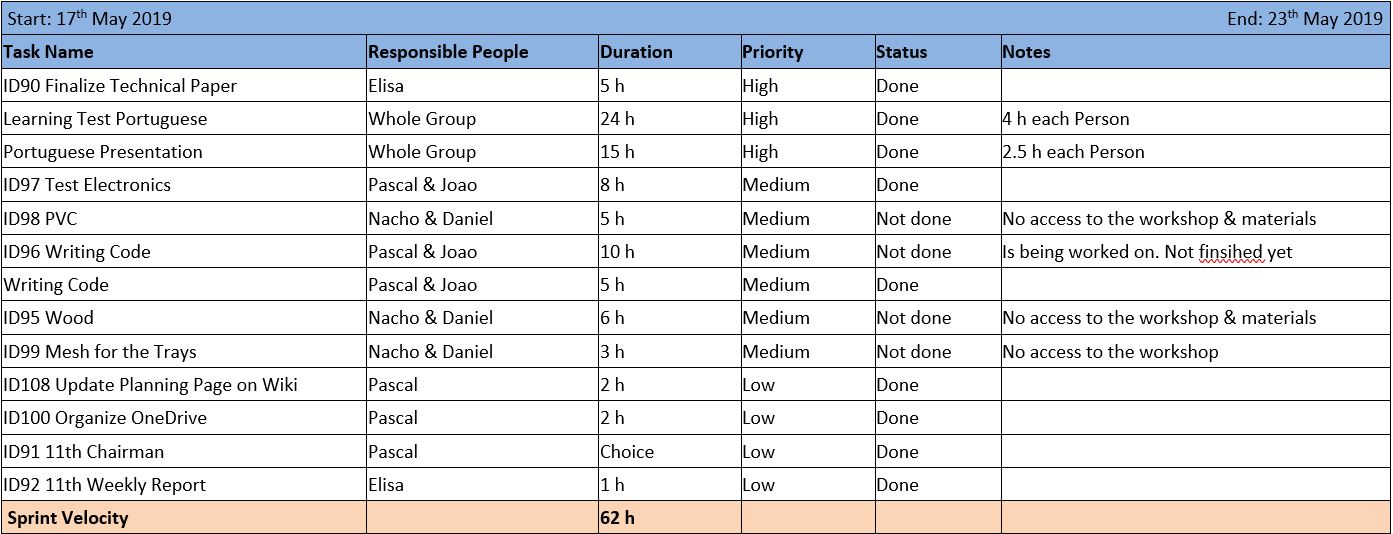
Task: Select the Priority header cell
Action: [x=772, y=52]
